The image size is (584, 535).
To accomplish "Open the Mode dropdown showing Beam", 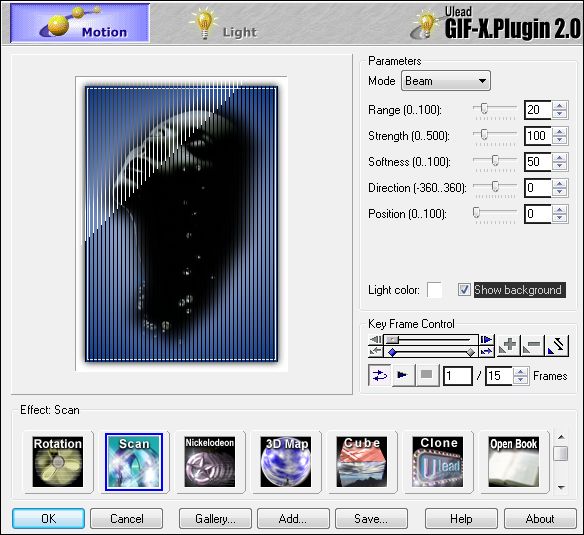I will [445, 81].
